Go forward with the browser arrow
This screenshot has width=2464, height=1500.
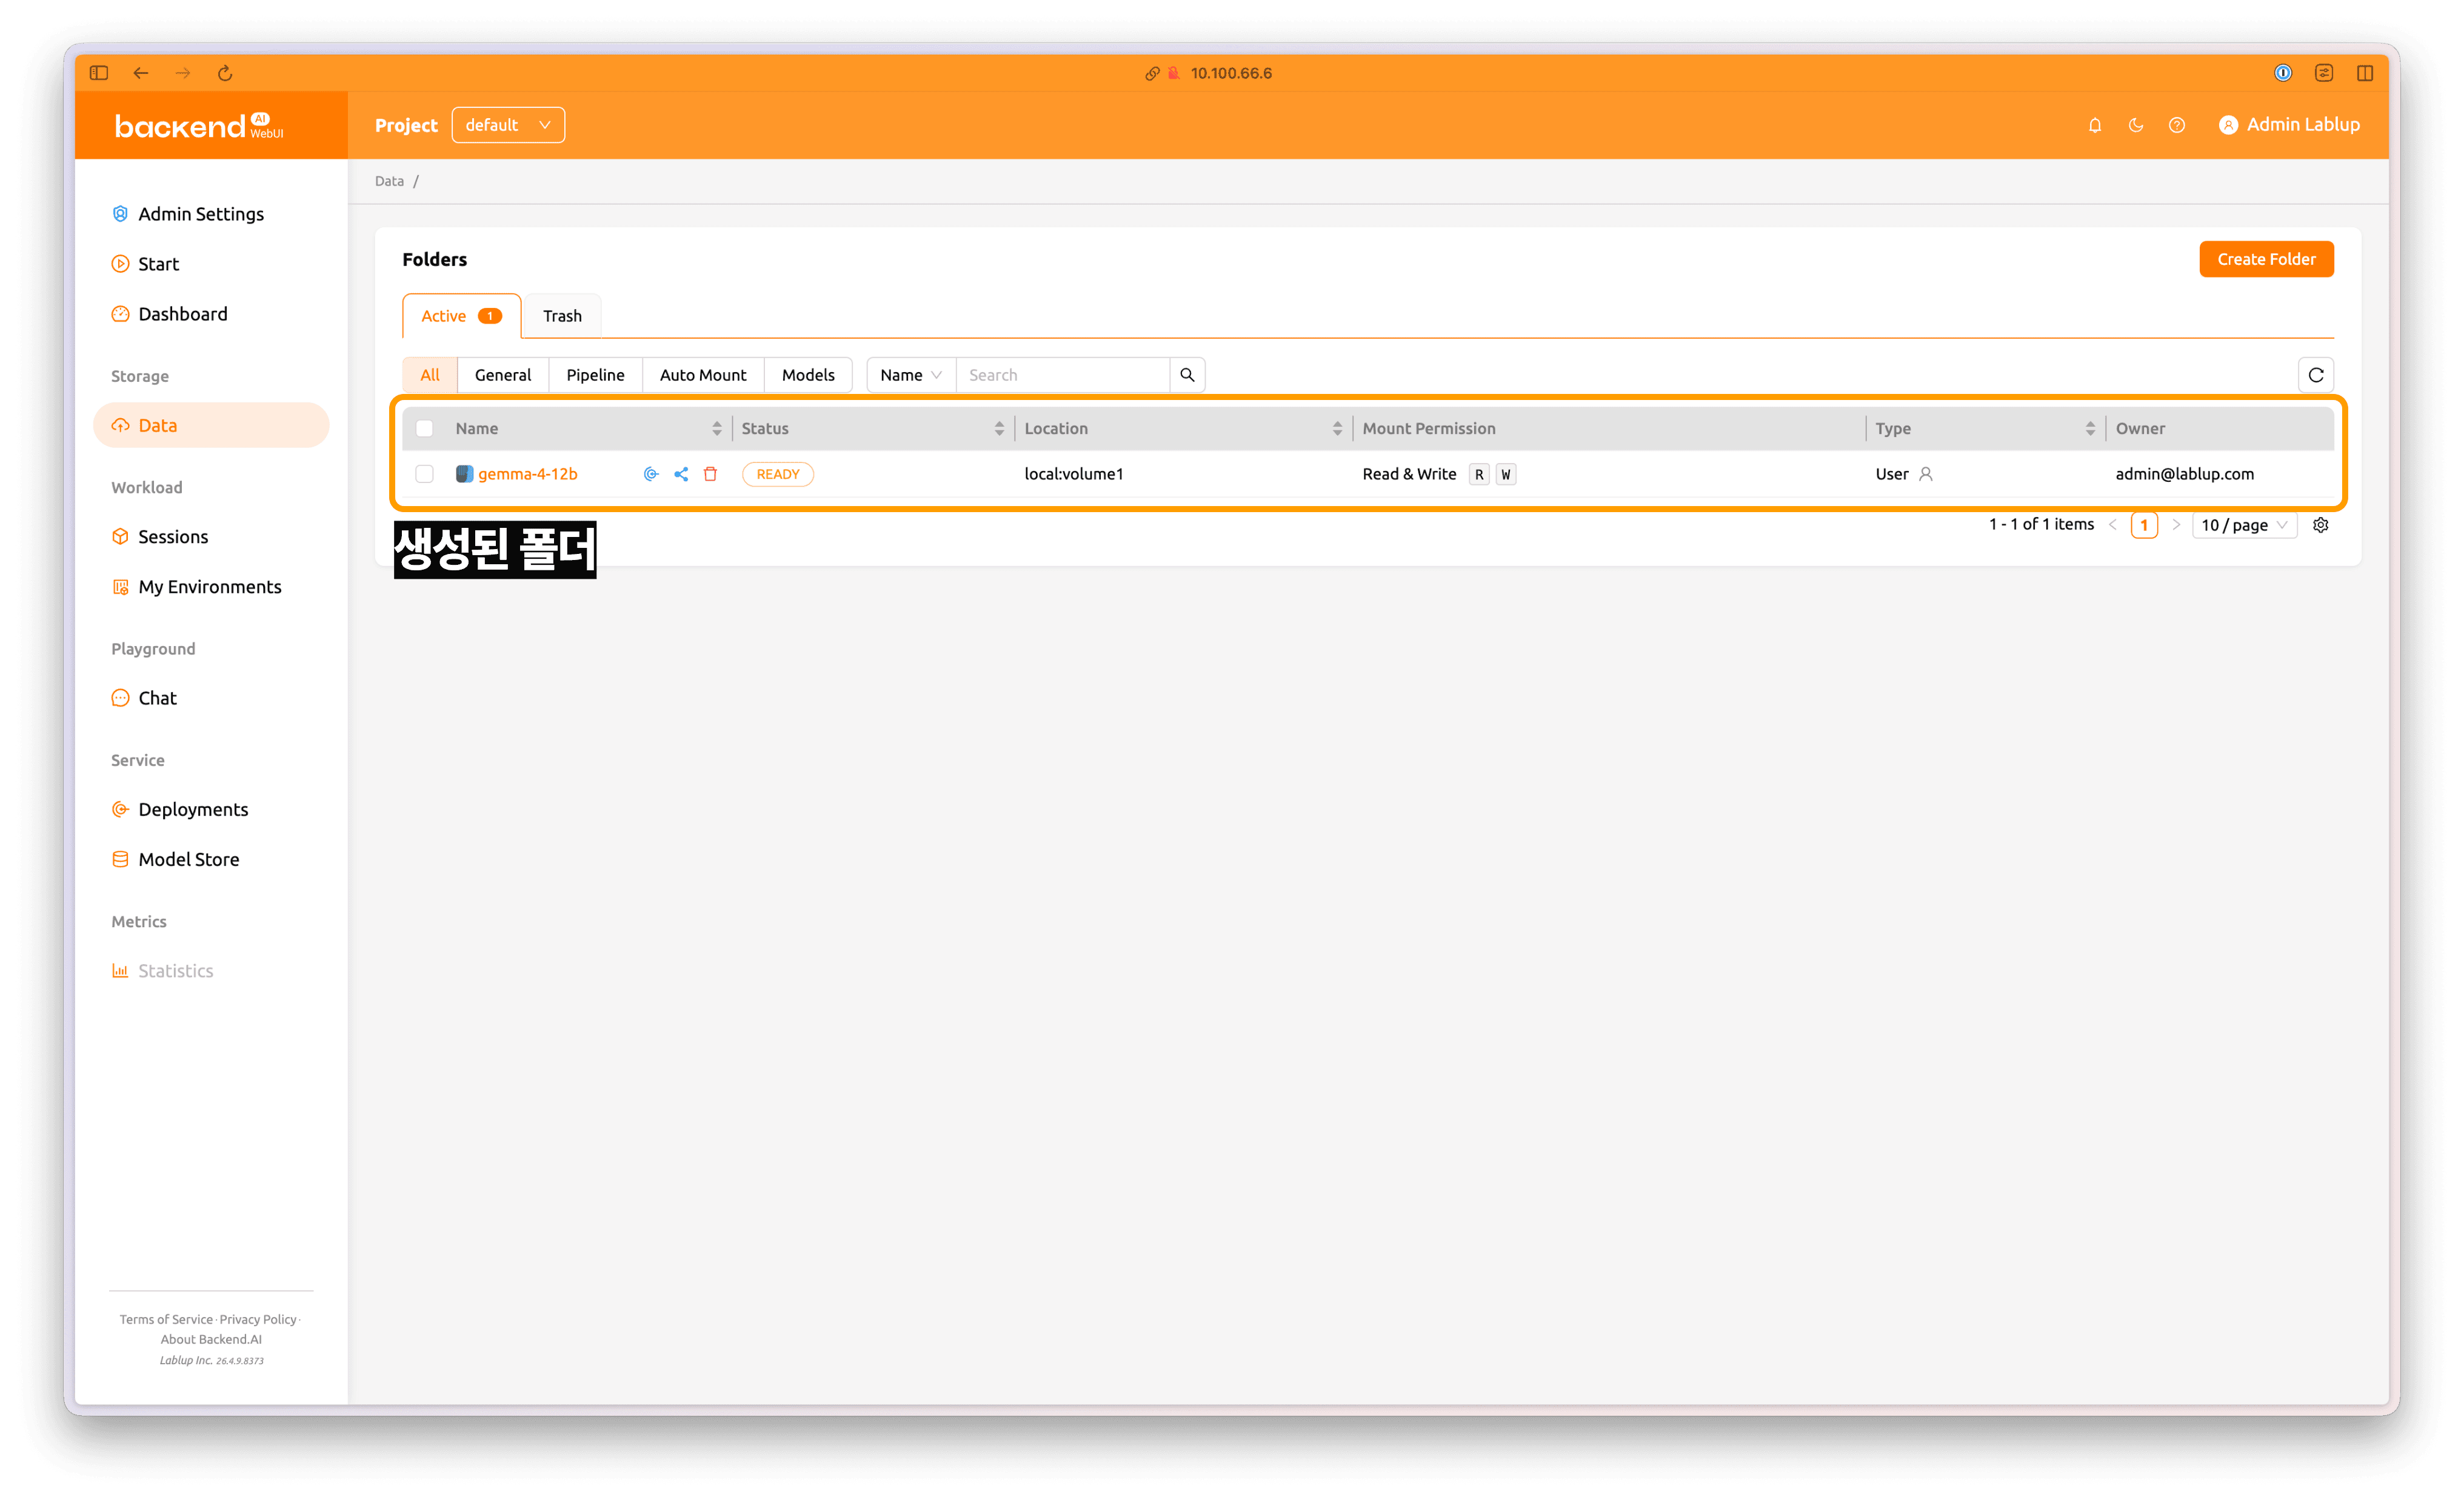click(x=183, y=73)
